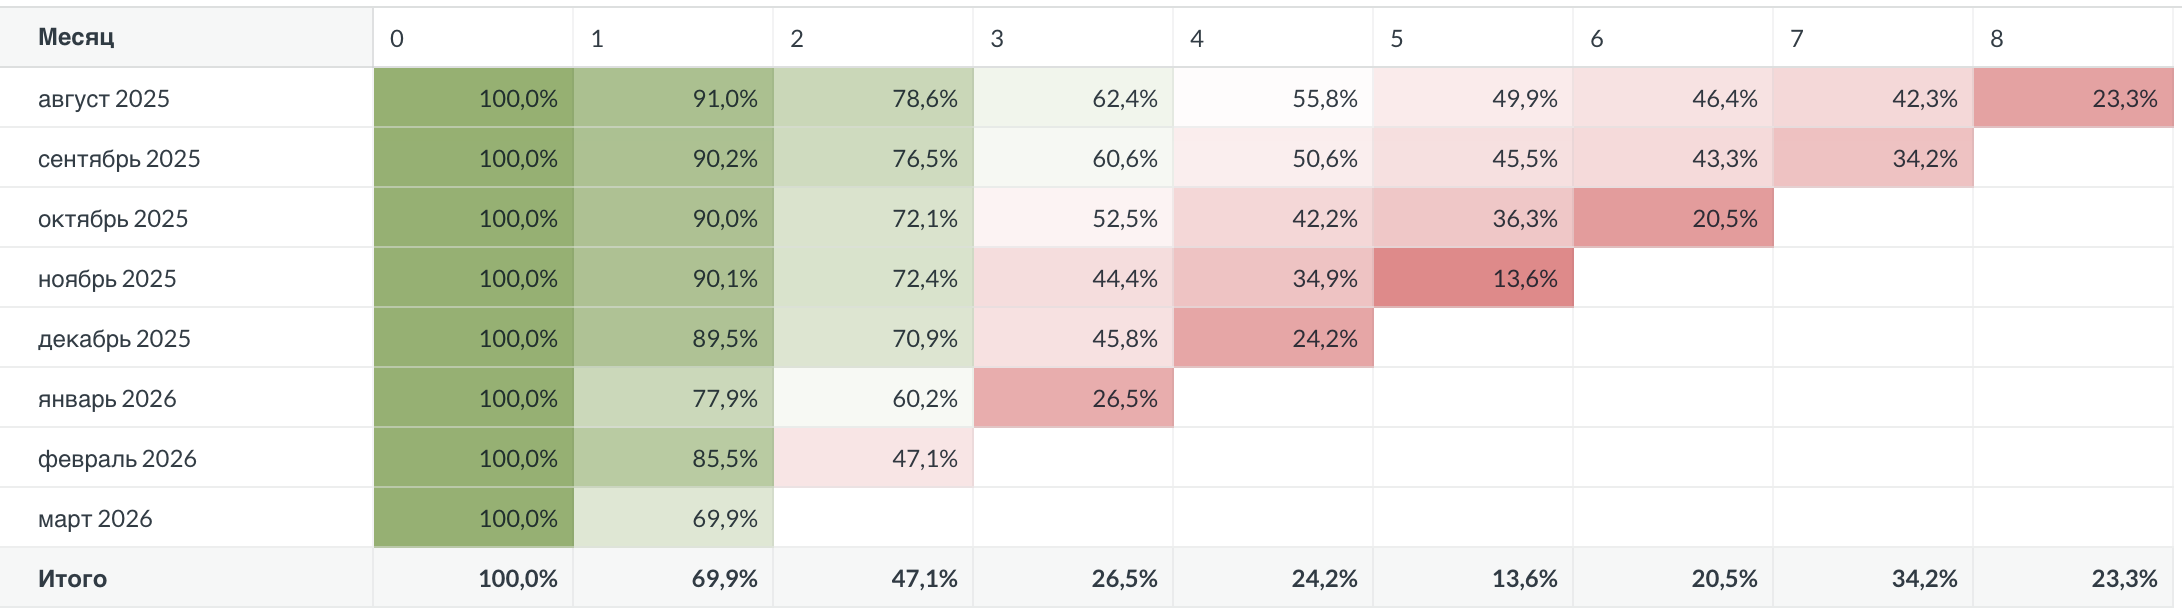2182x616 pixels.
Task: Select the март 2026 row label
Action: (x=95, y=518)
